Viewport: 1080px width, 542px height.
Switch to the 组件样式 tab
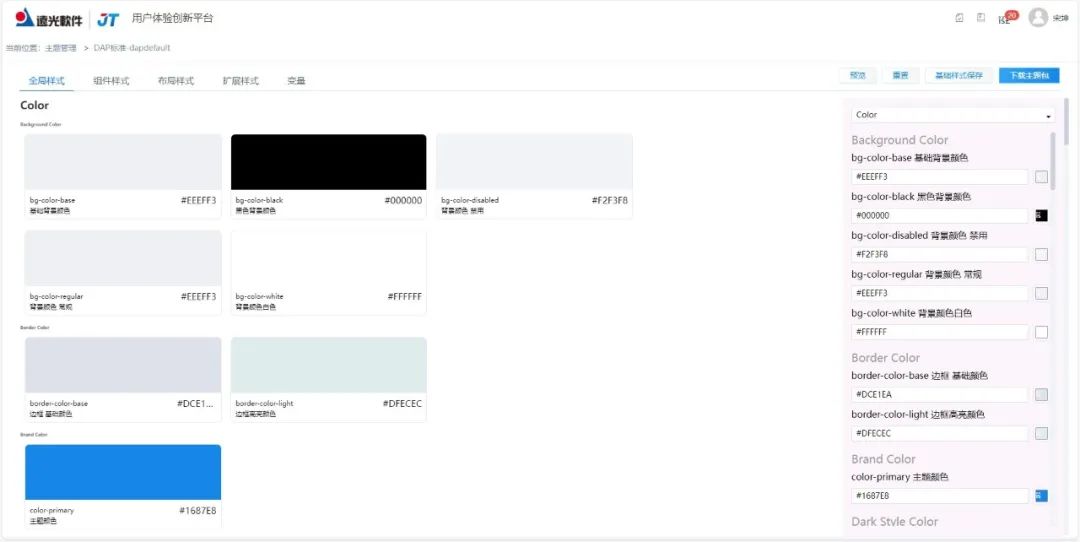coord(111,81)
